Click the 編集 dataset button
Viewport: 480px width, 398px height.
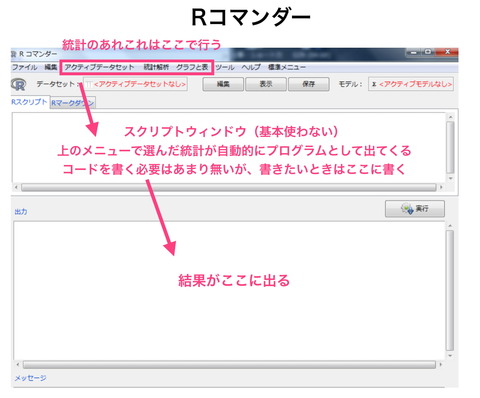(x=223, y=84)
